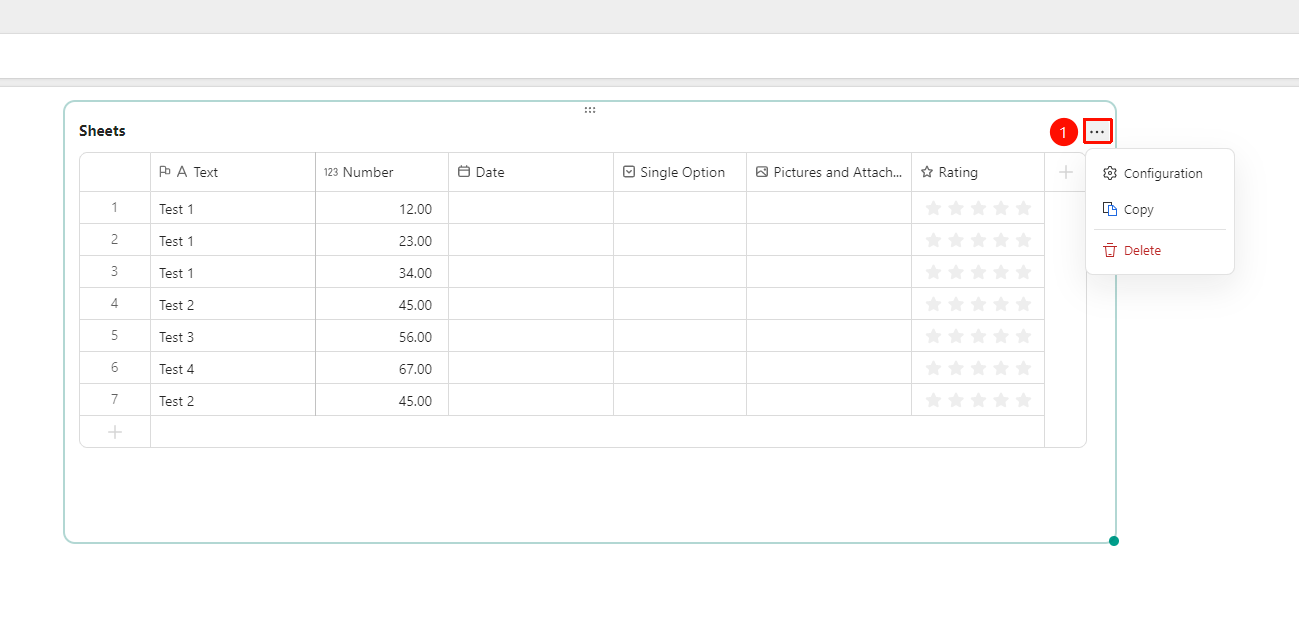Select the Pictures and Attachments column header
This screenshot has height=637, width=1299.
coord(829,172)
